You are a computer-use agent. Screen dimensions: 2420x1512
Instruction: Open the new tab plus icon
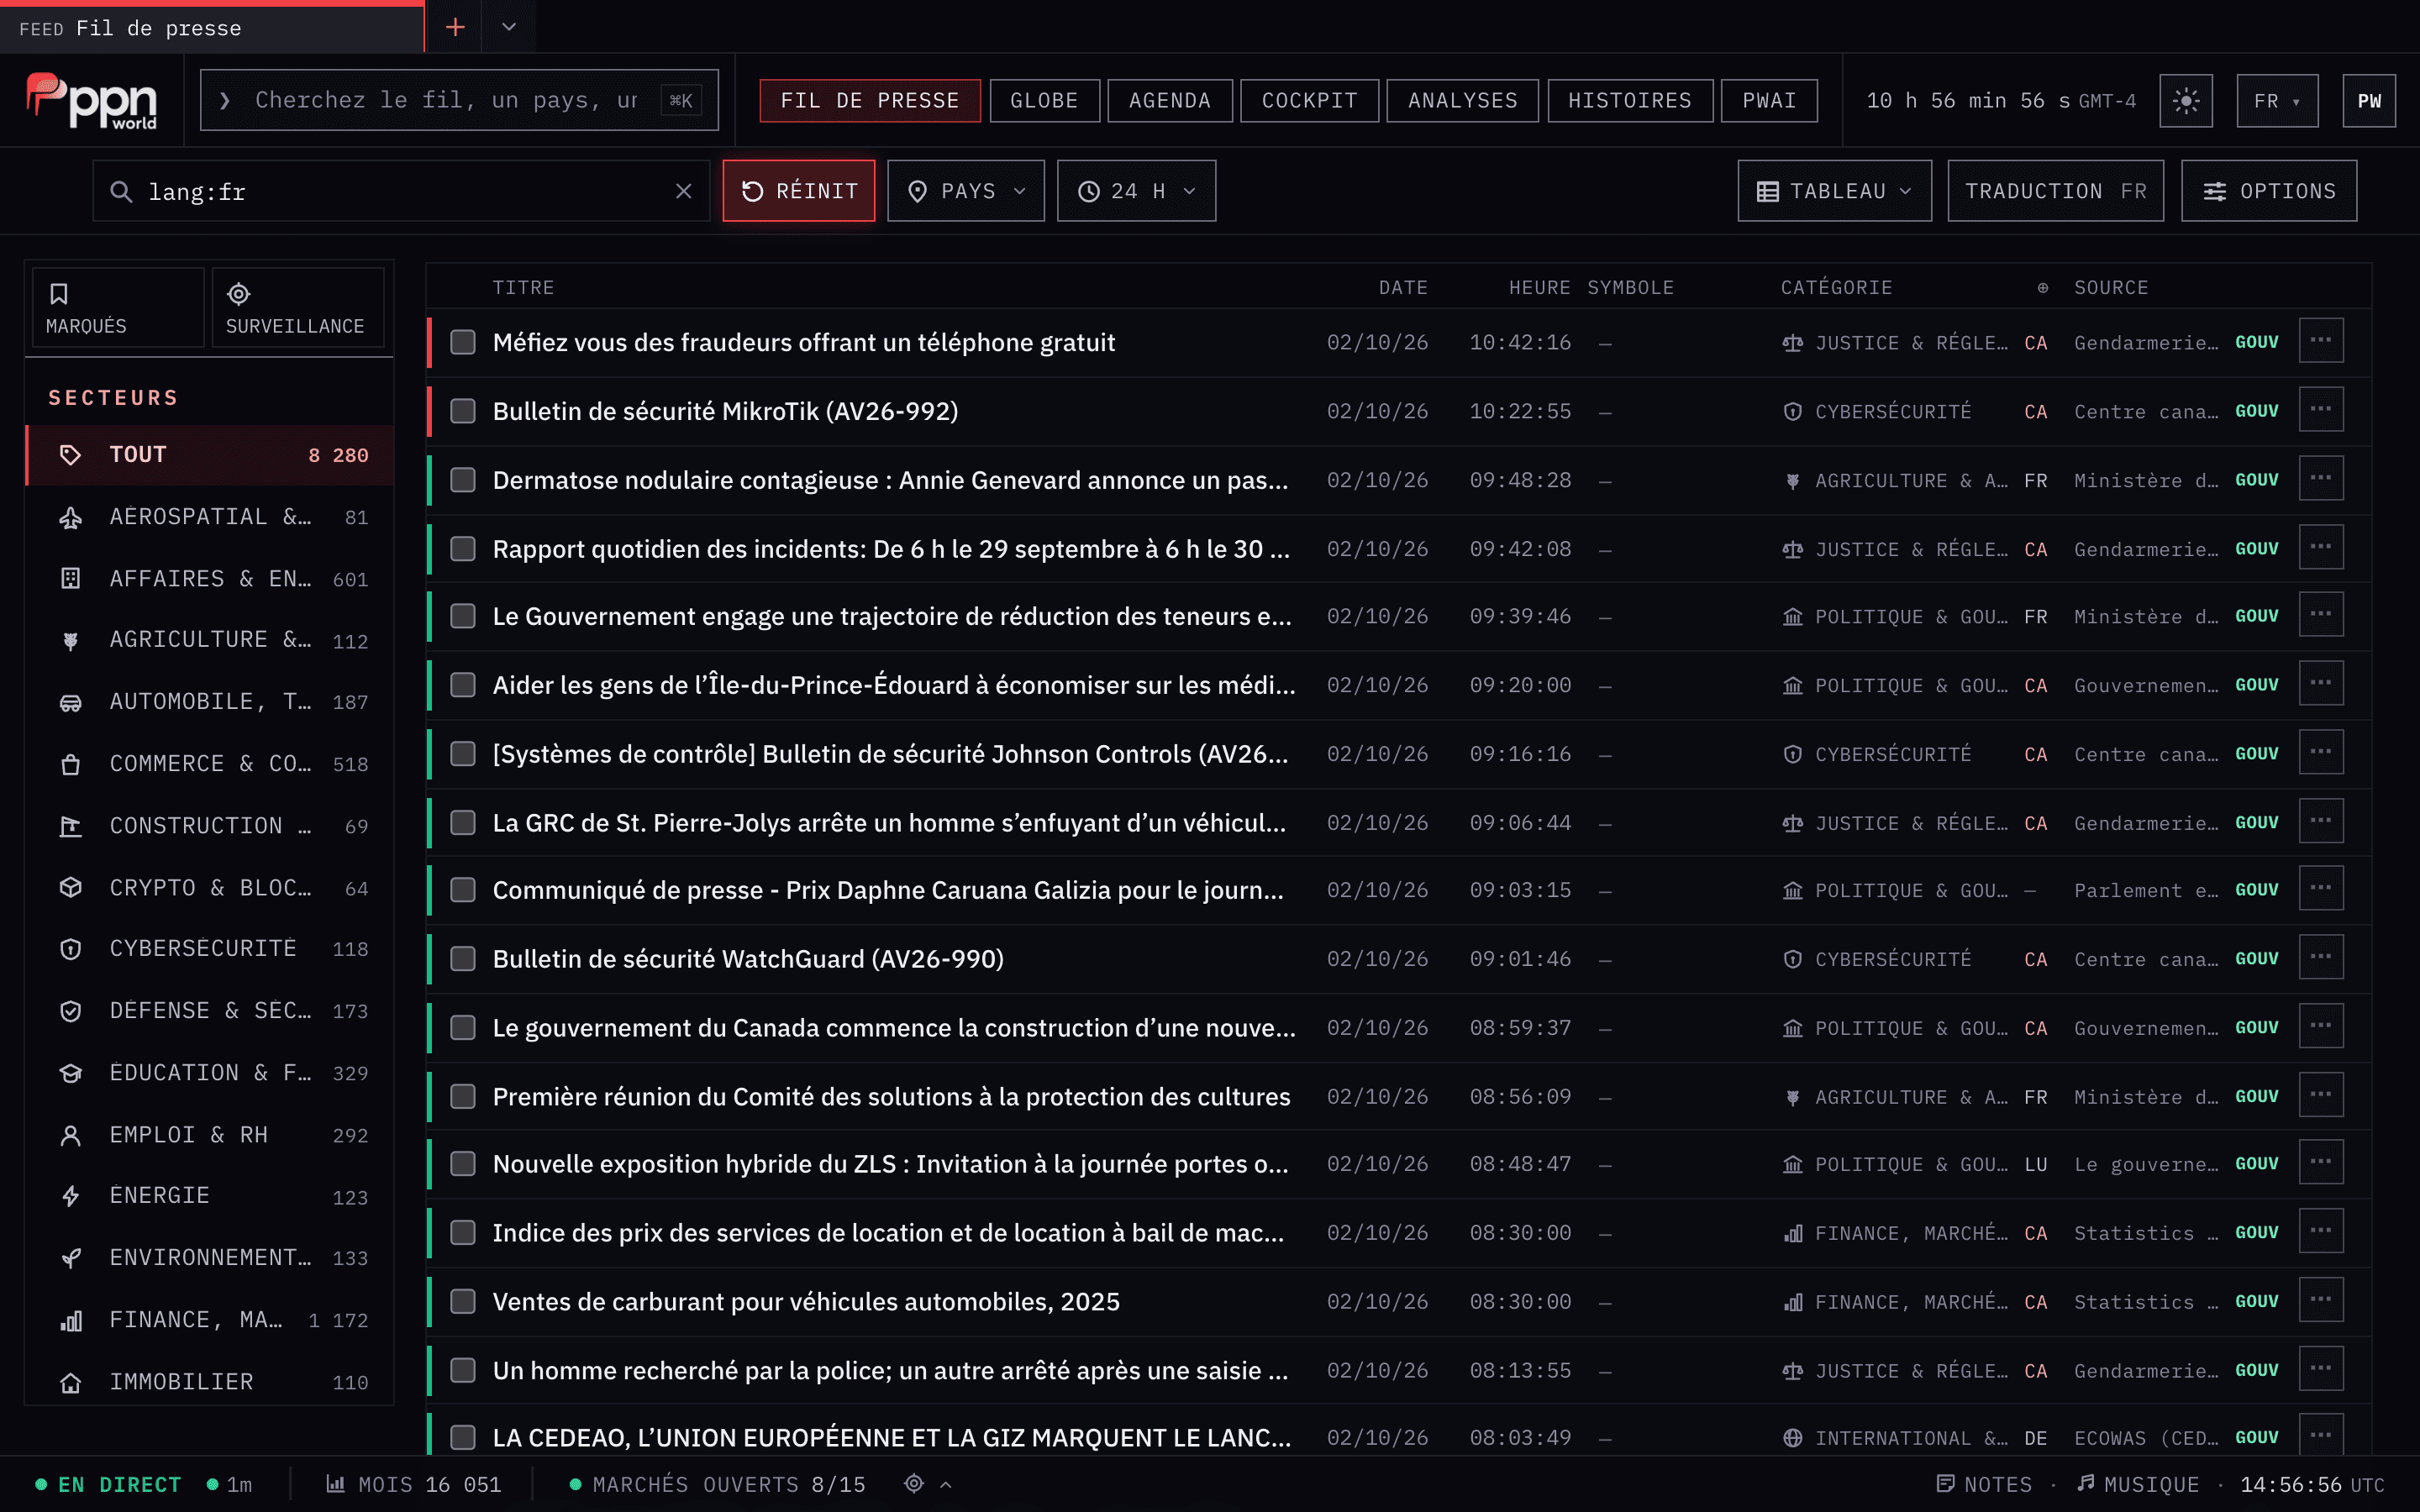point(455,27)
